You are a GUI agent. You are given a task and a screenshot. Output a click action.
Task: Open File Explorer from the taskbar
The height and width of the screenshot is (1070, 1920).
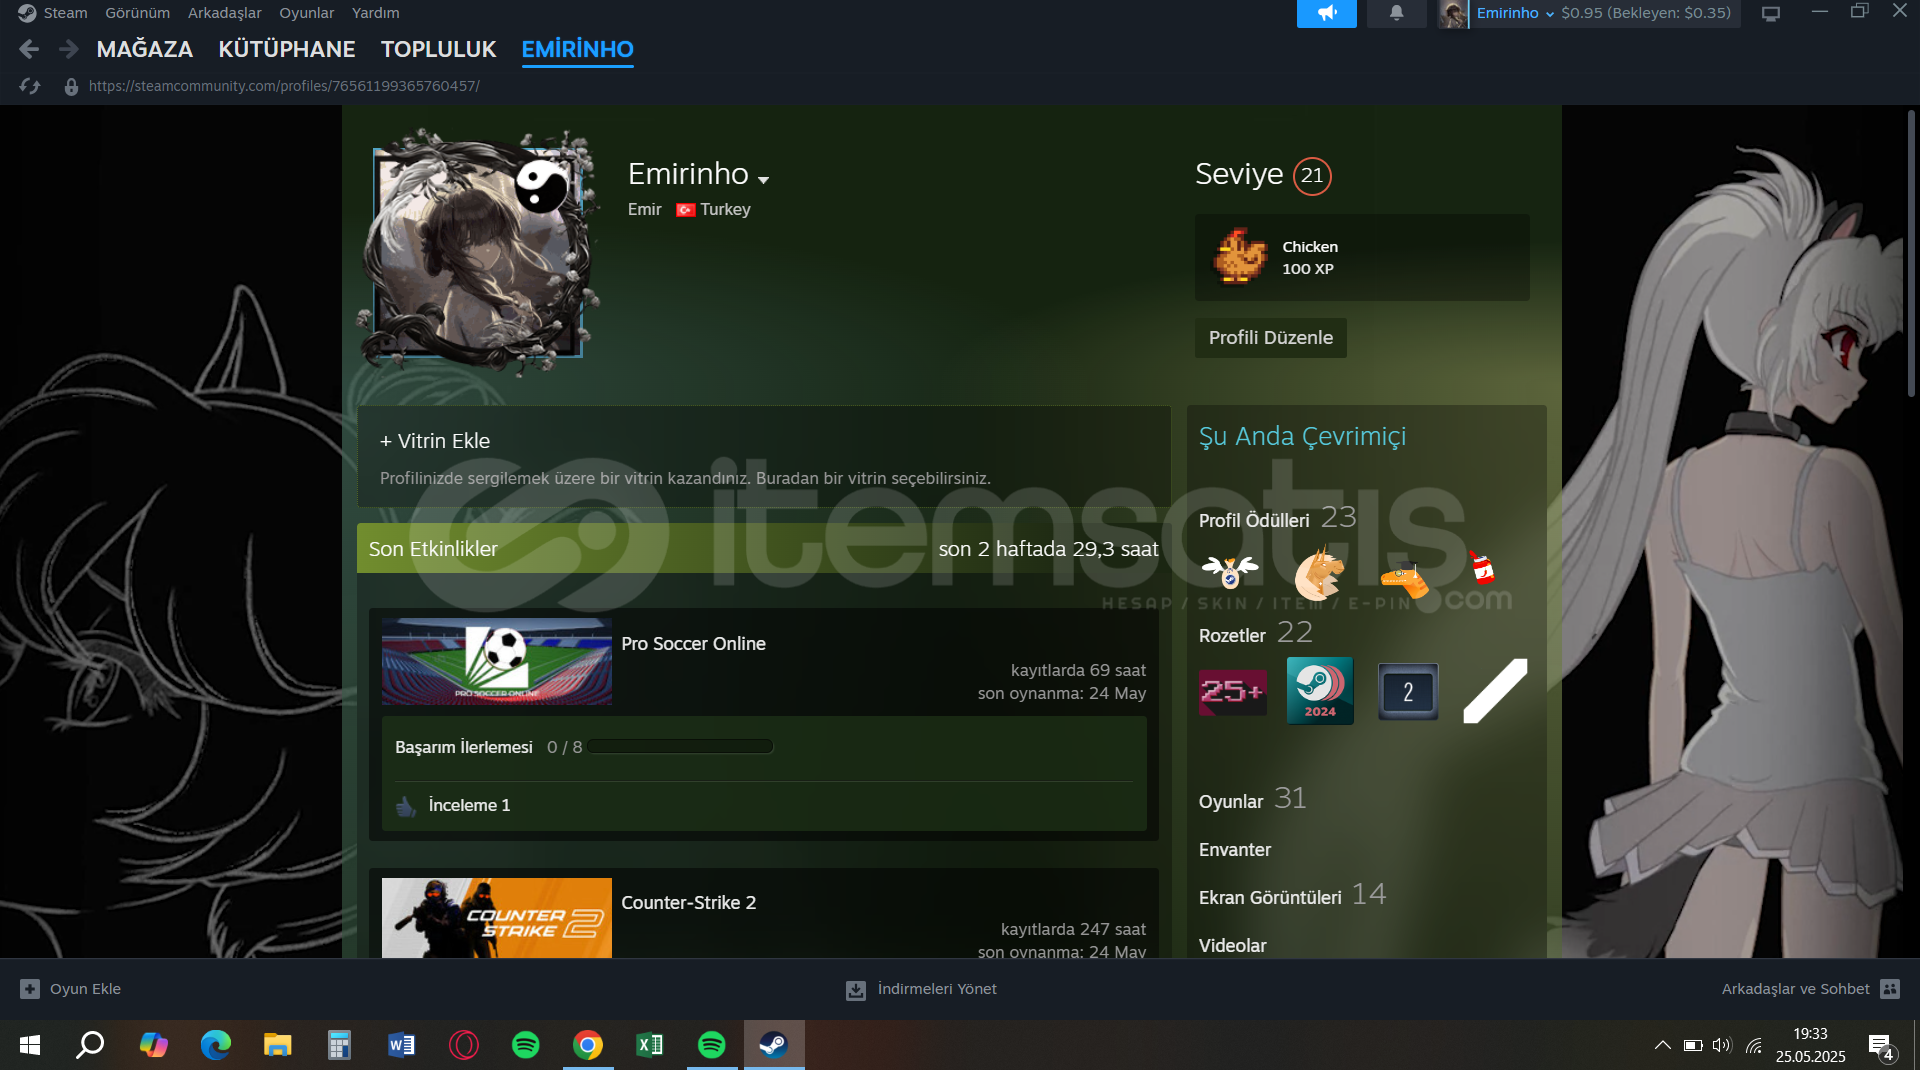coord(277,1045)
